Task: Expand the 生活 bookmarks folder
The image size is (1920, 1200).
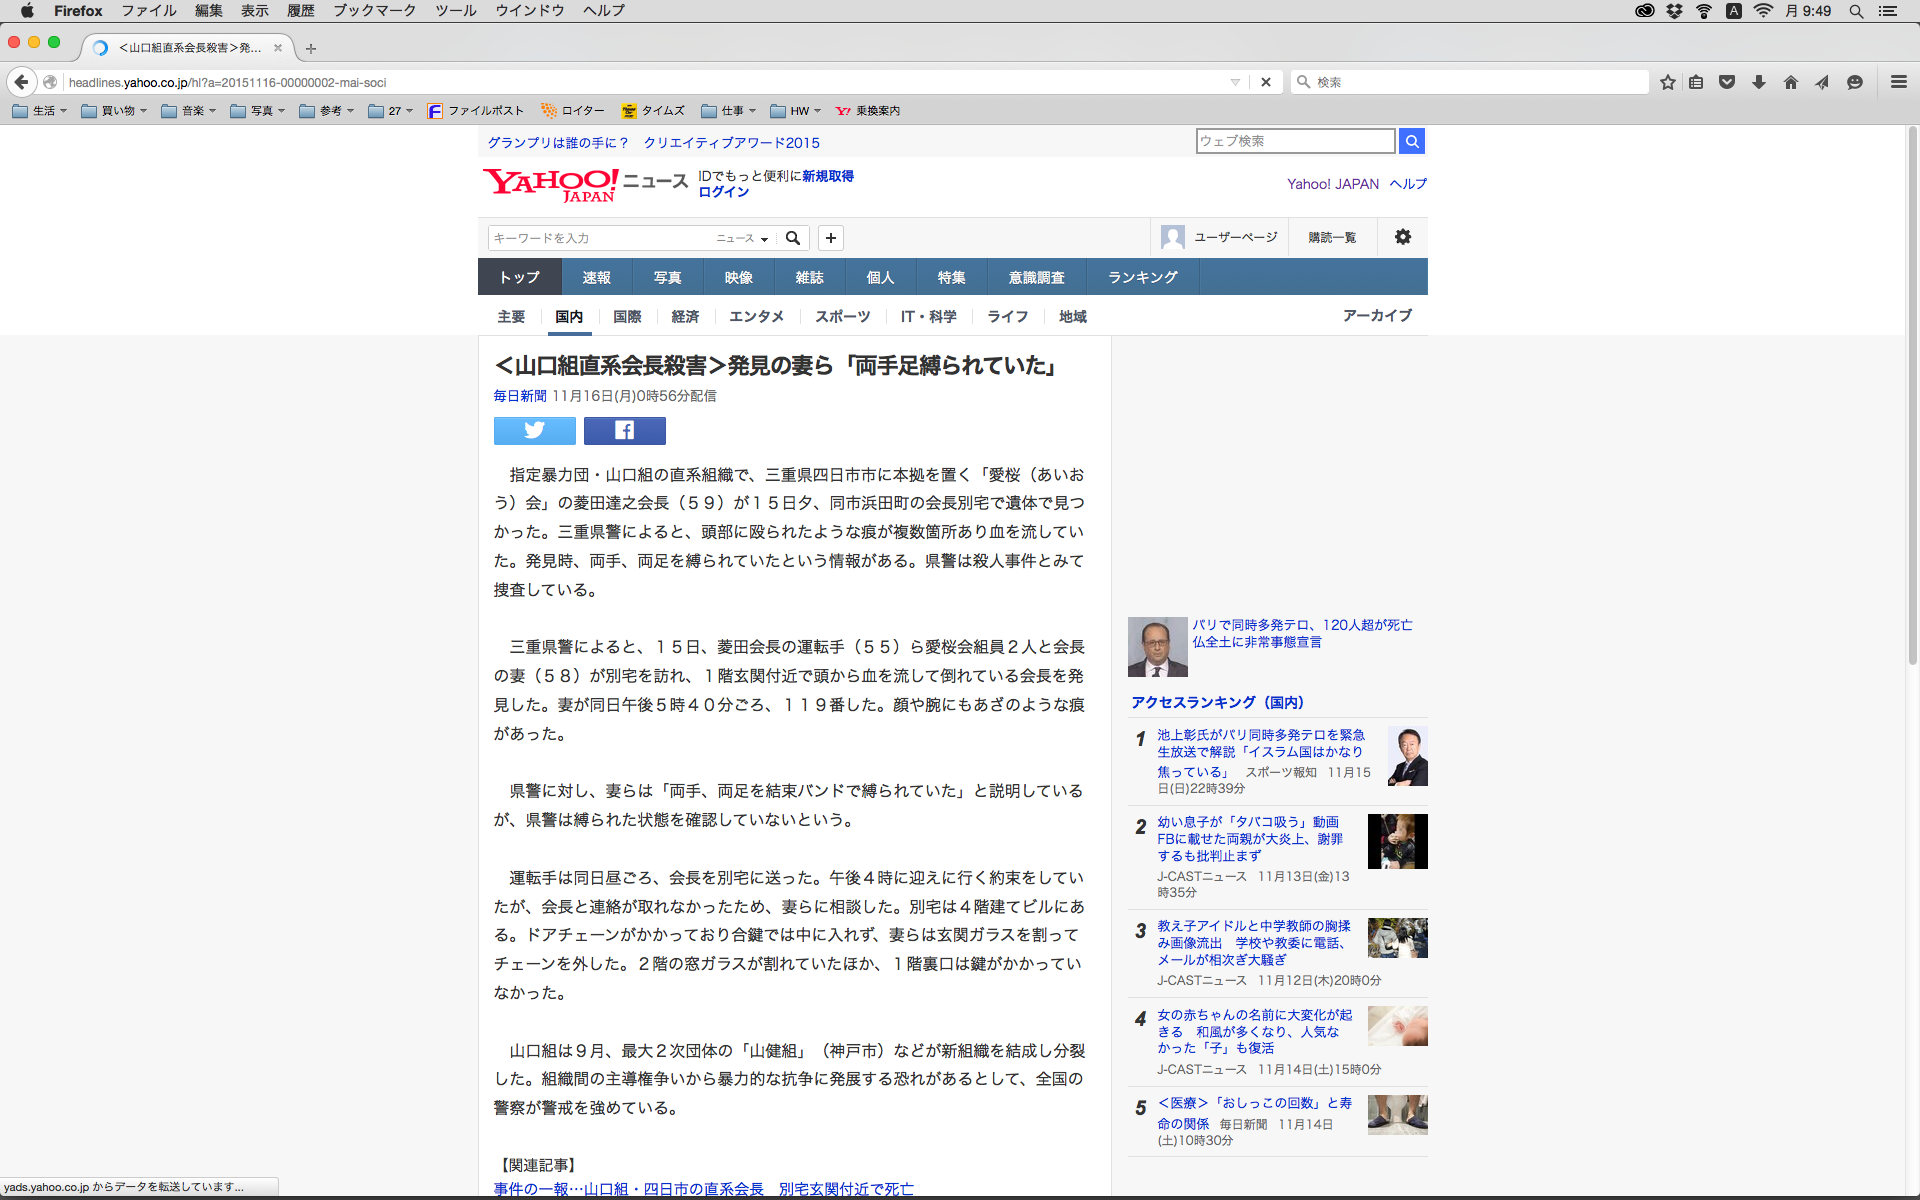Action: [40, 111]
